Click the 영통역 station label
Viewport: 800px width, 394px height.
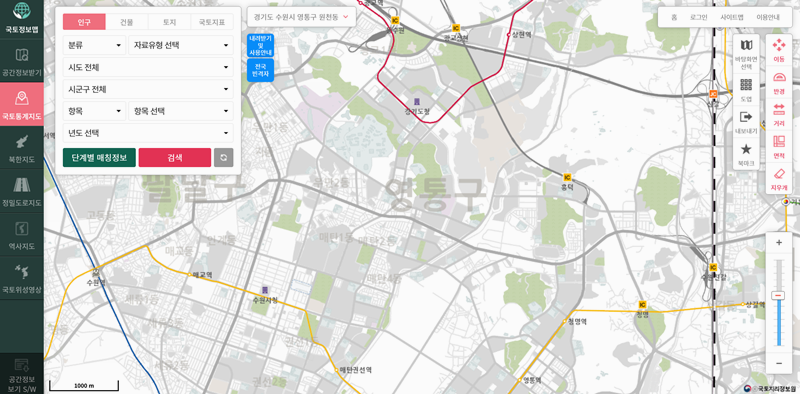click(532, 380)
